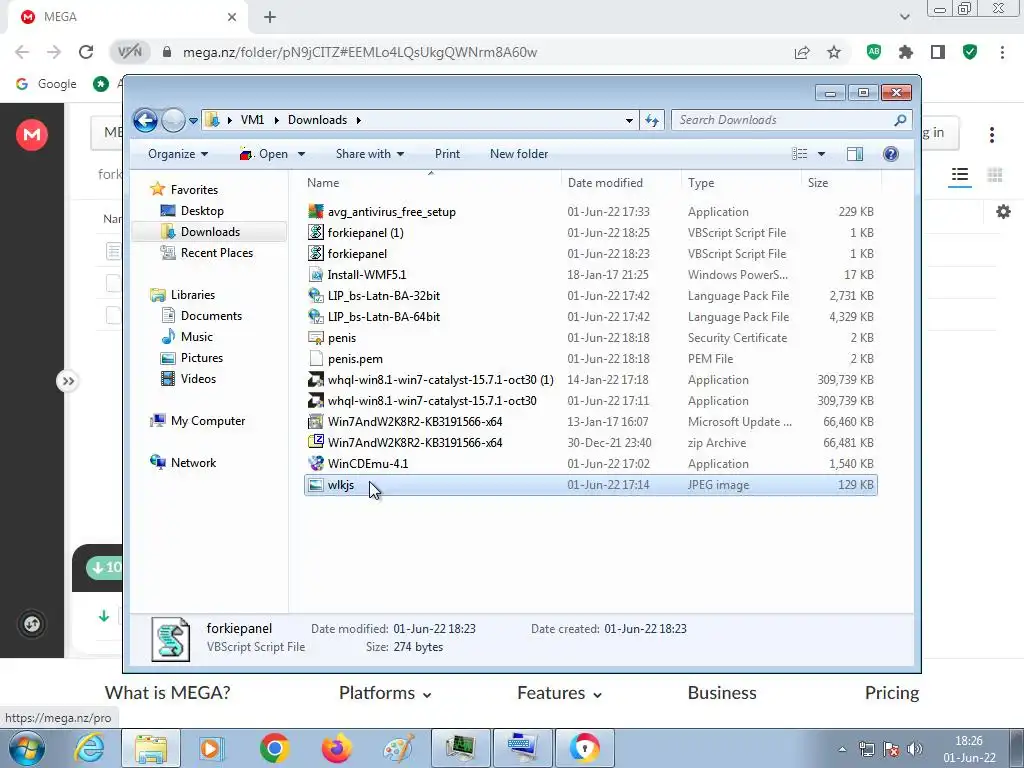Click the Explorer help icon

click(891, 154)
